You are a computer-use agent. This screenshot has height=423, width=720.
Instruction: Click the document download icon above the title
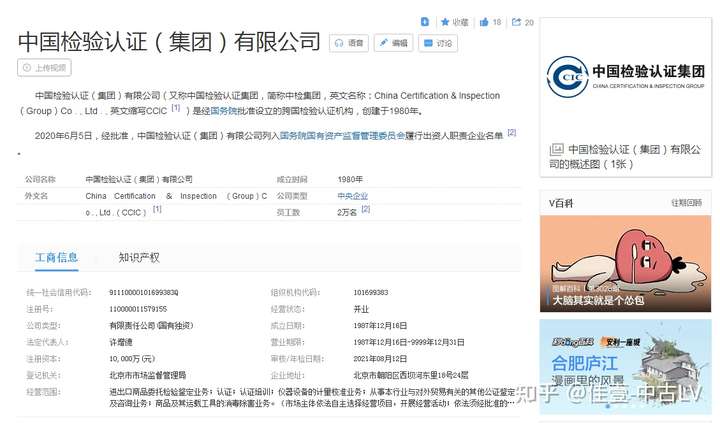[425, 22]
